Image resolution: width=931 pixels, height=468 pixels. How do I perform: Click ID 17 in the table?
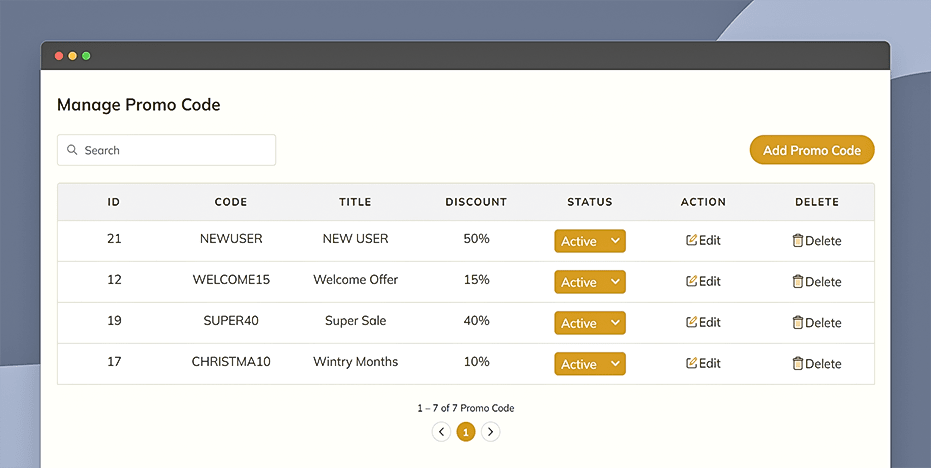tap(114, 362)
